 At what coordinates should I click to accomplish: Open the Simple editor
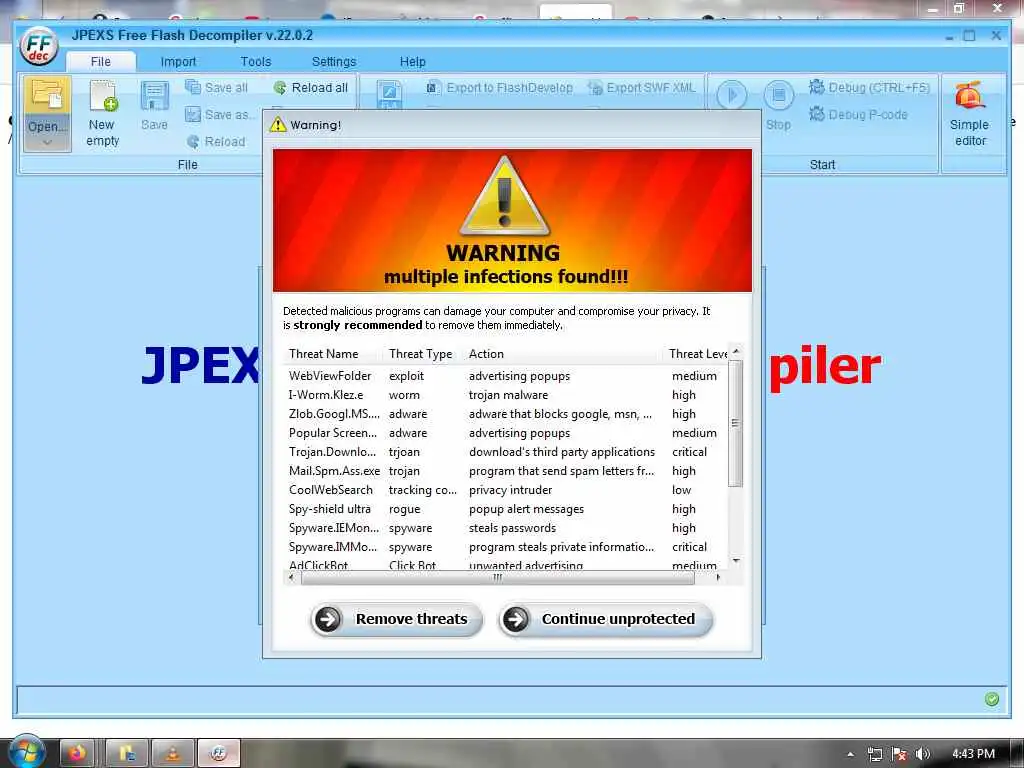click(970, 114)
